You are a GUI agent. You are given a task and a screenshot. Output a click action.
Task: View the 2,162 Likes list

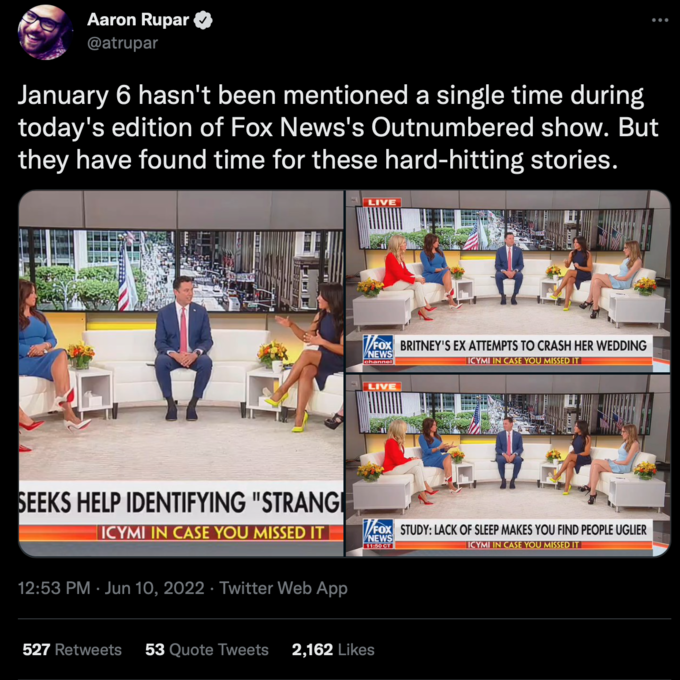pyautogui.click(x=333, y=650)
